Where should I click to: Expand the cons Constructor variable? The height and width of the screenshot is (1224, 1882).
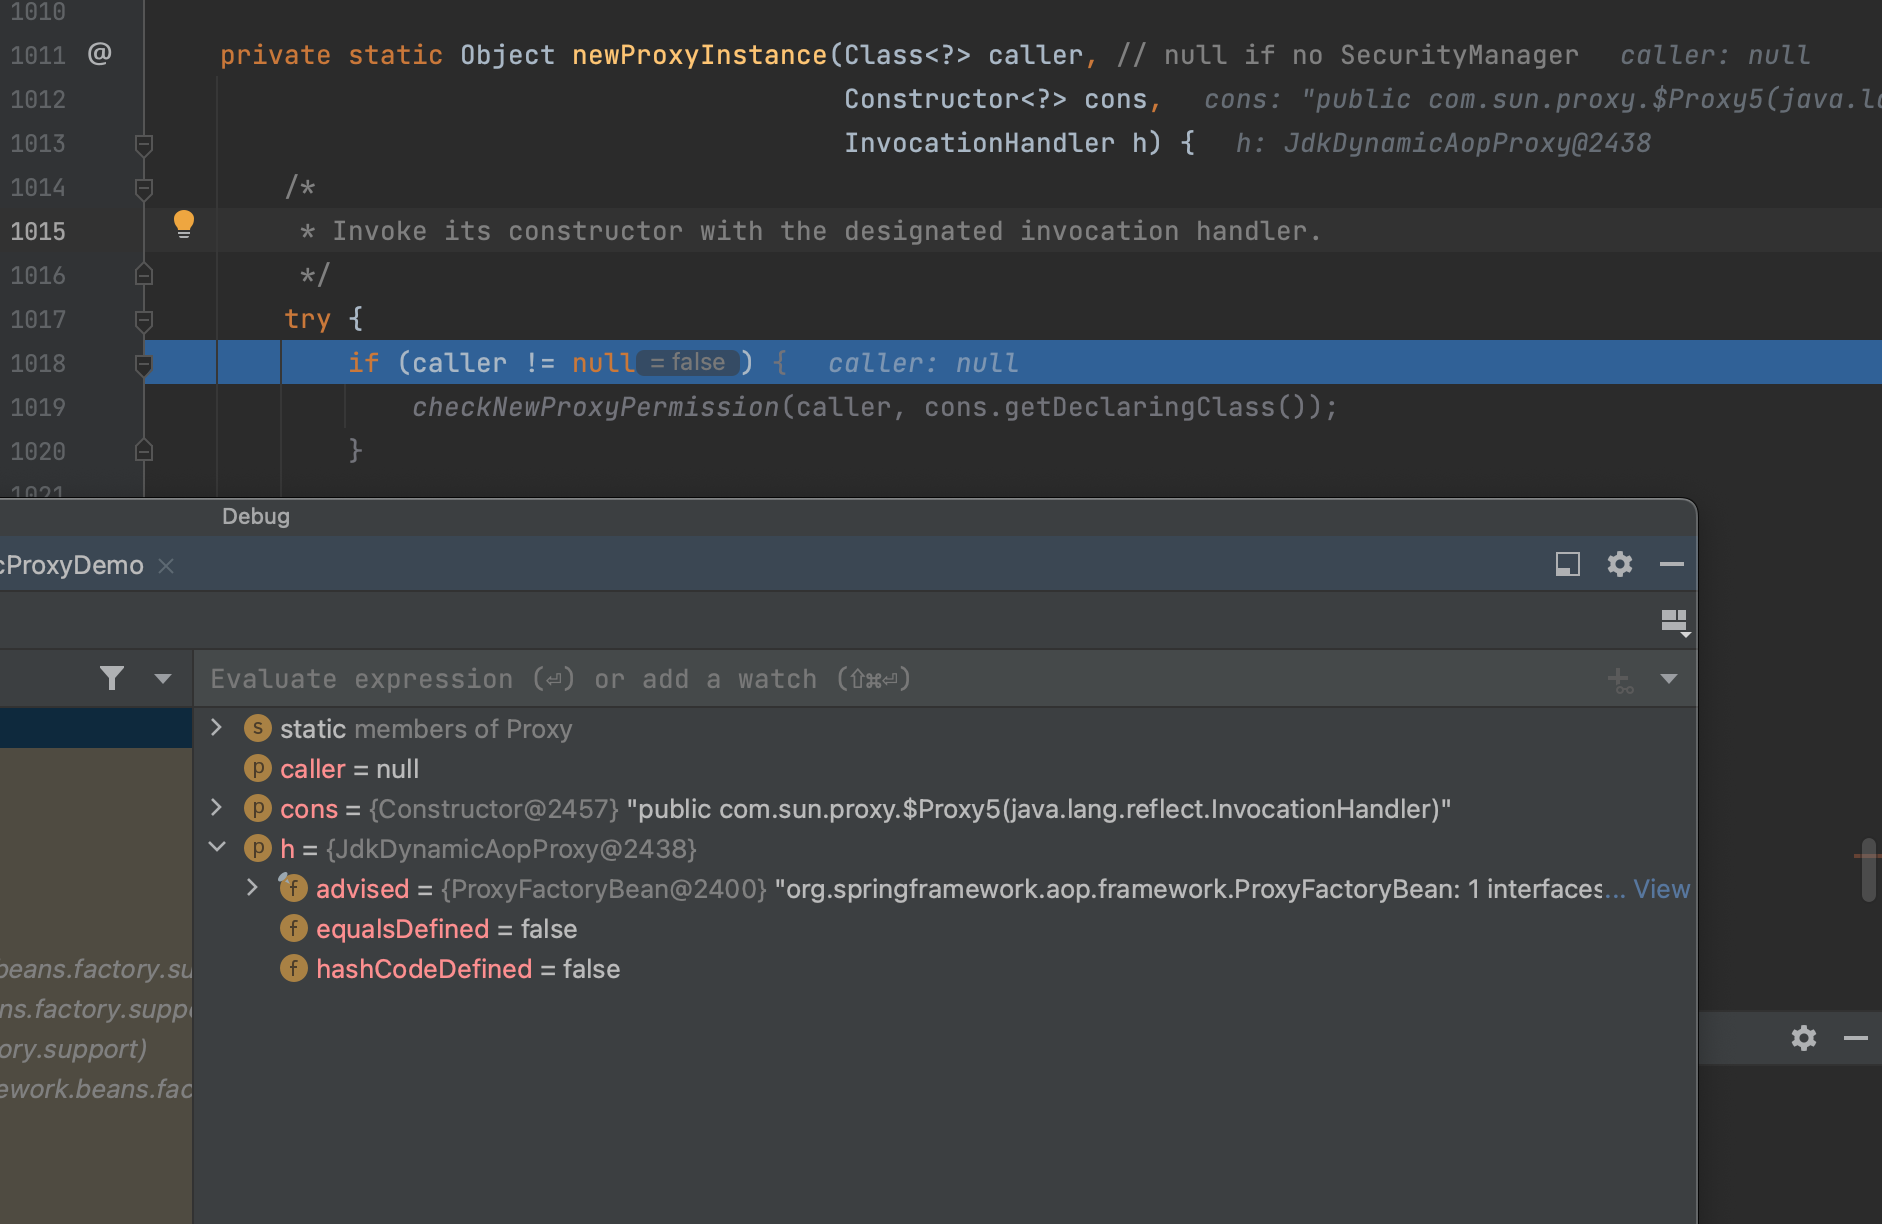[x=216, y=808]
